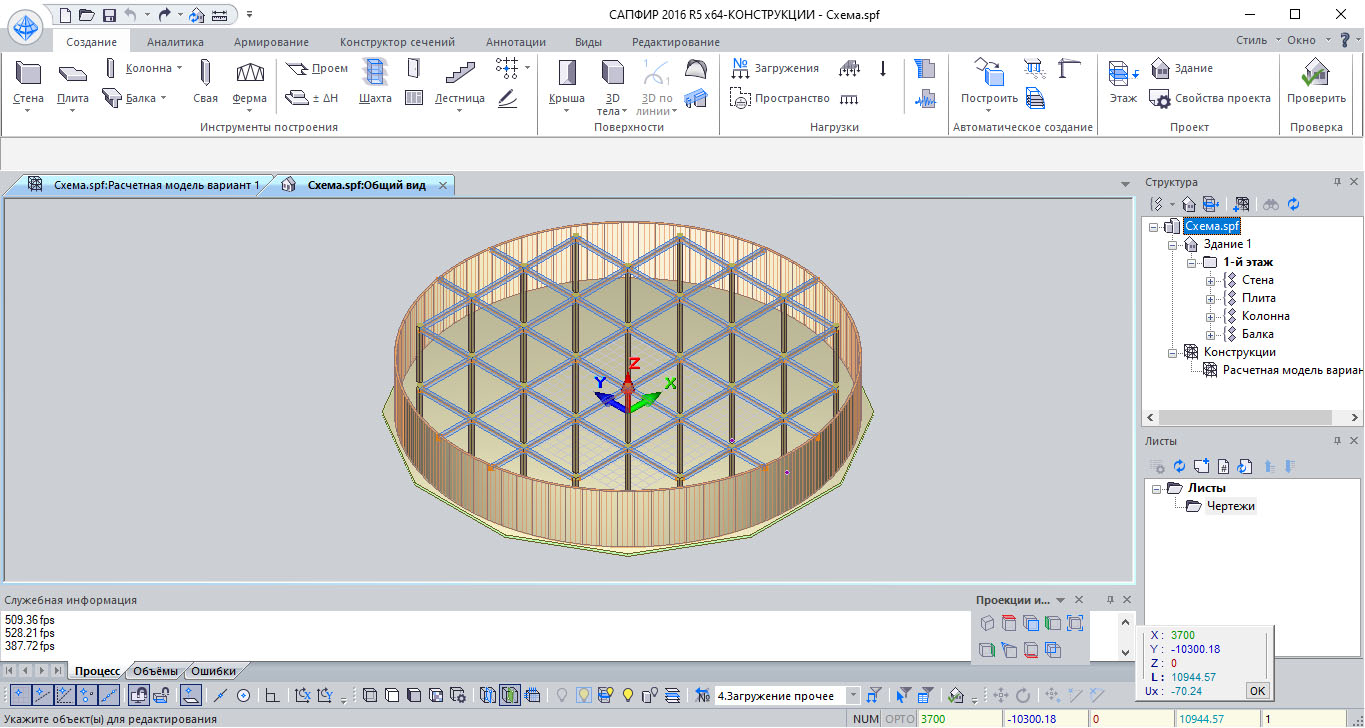Collapse the Здание 1 tree node

coord(1173,244)
